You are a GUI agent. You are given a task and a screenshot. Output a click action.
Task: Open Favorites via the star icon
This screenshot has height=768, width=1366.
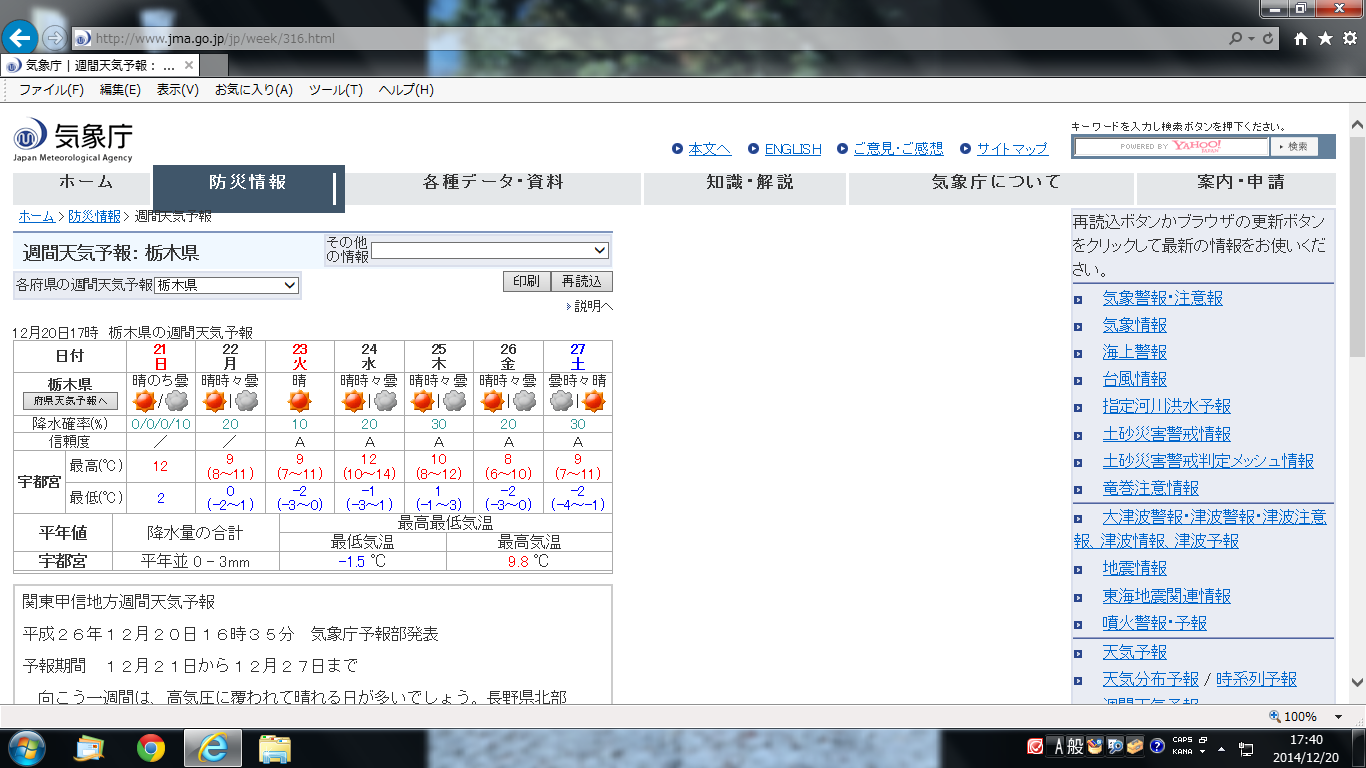[x=1325, y=38]
